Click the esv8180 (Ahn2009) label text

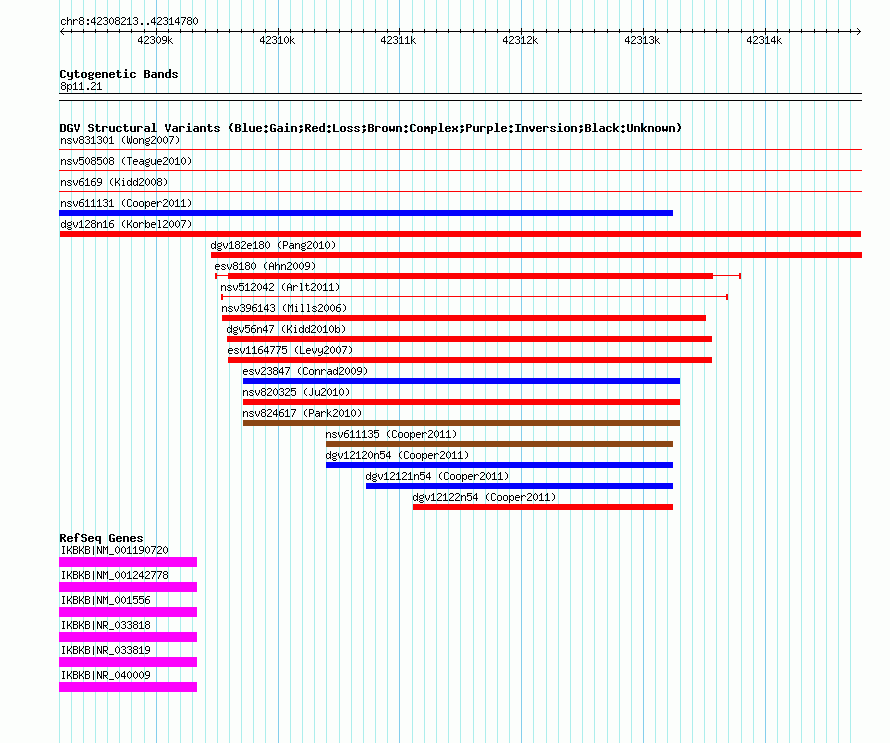[265, 266]
